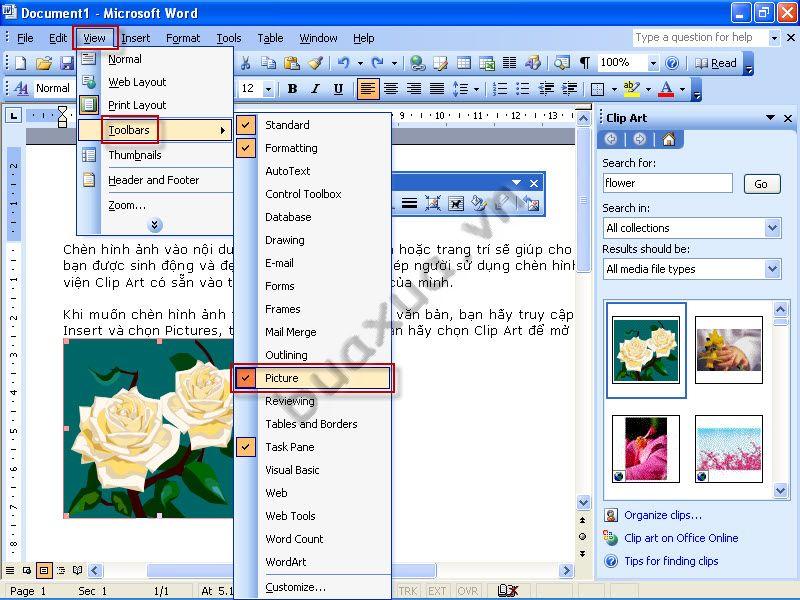
Task: Enable the Word Count toolbar
Action: pos(312,539)
